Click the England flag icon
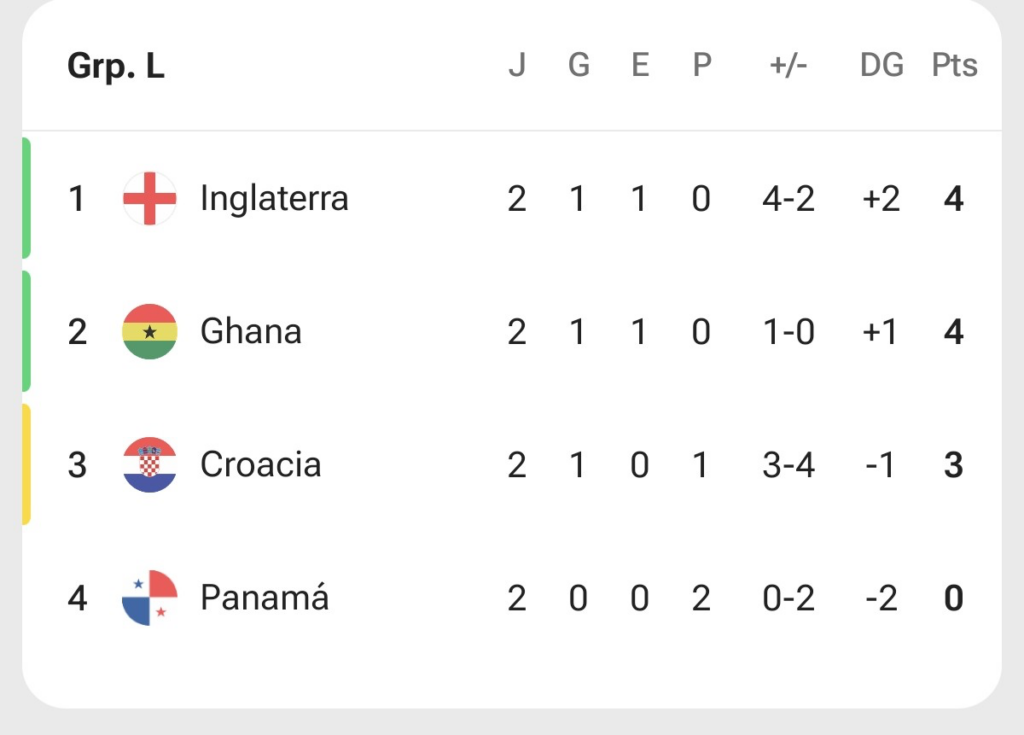This screenshot has width=1024, height=735. coord(150,199)
